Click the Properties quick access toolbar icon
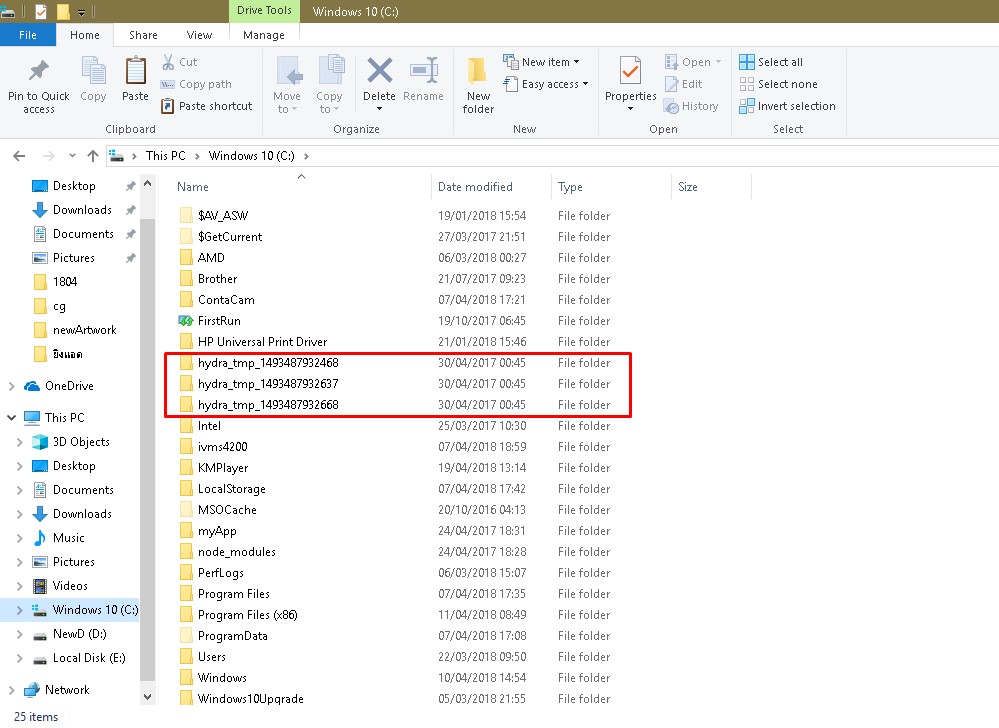This screenshot has height=728, width=999. (x=41, y=11)
